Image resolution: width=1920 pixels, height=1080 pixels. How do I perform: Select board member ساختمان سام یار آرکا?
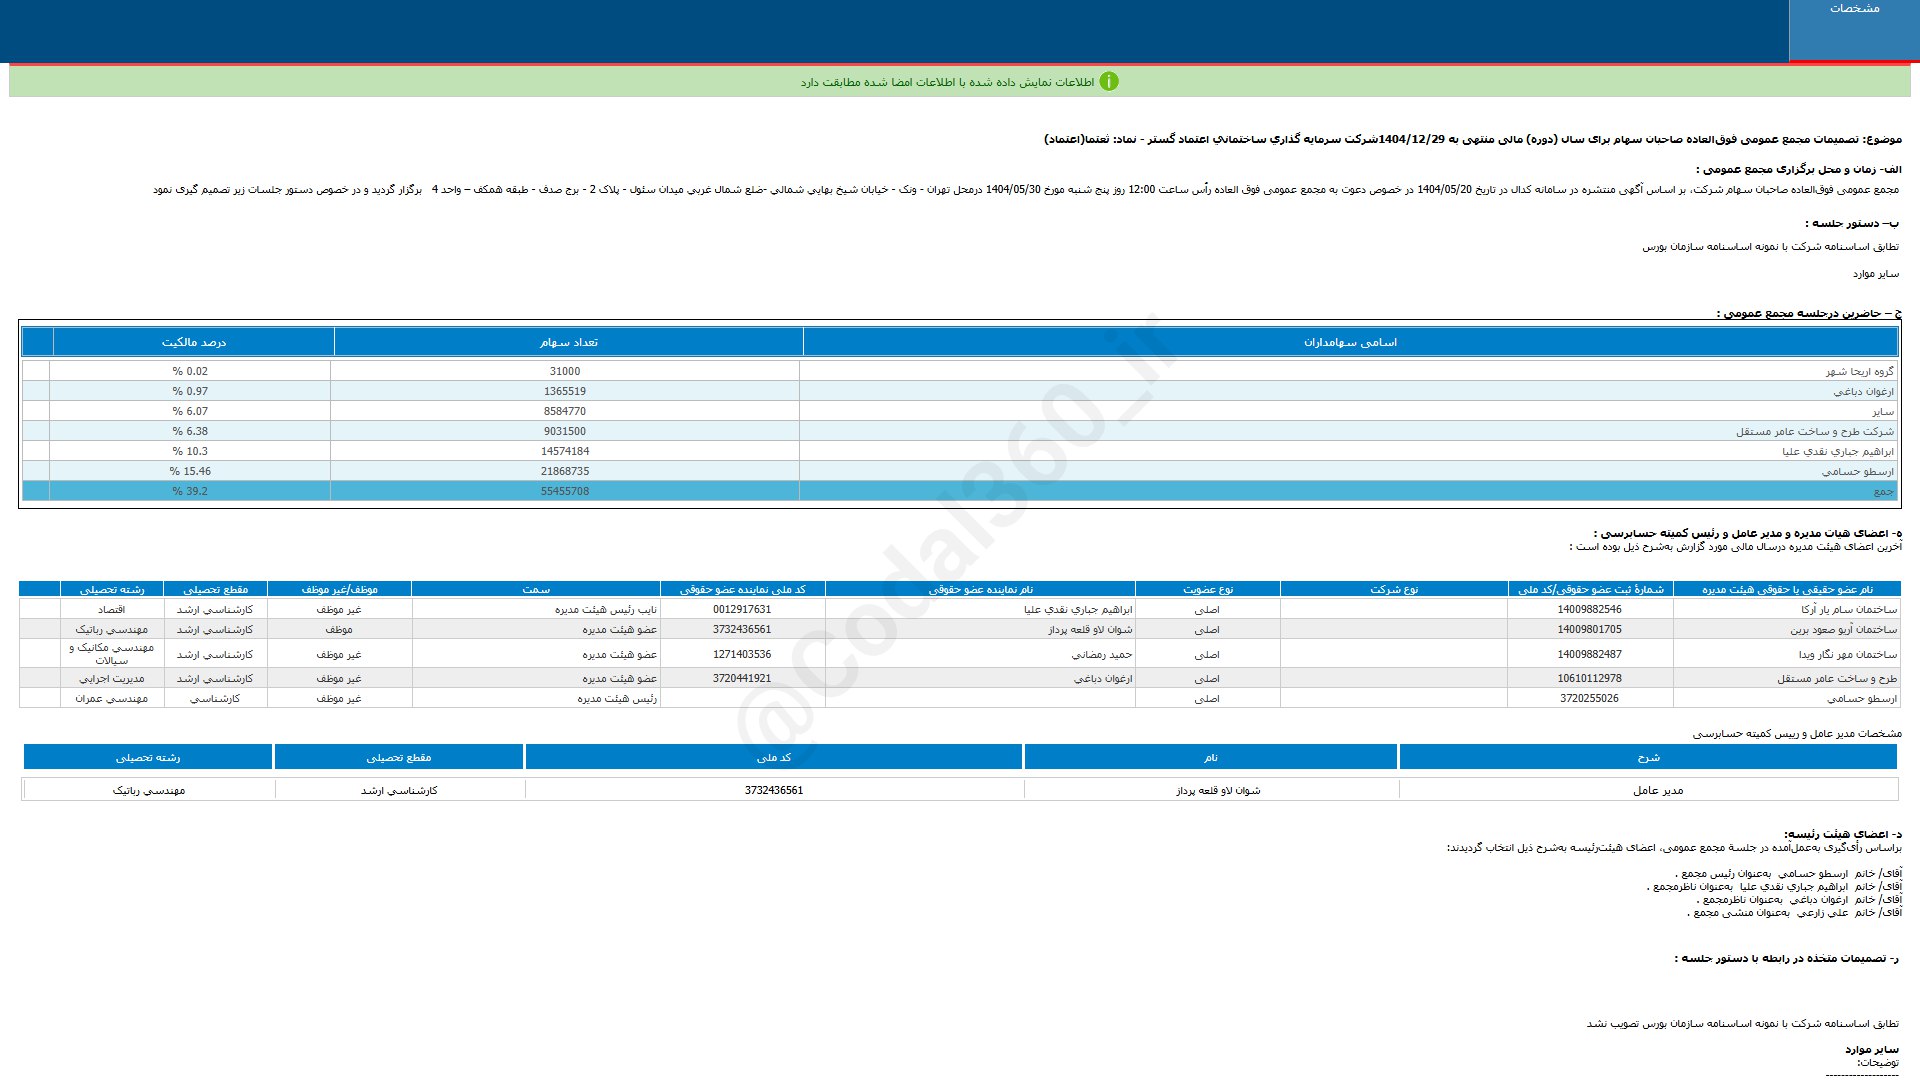click(x=1849, y=609)
